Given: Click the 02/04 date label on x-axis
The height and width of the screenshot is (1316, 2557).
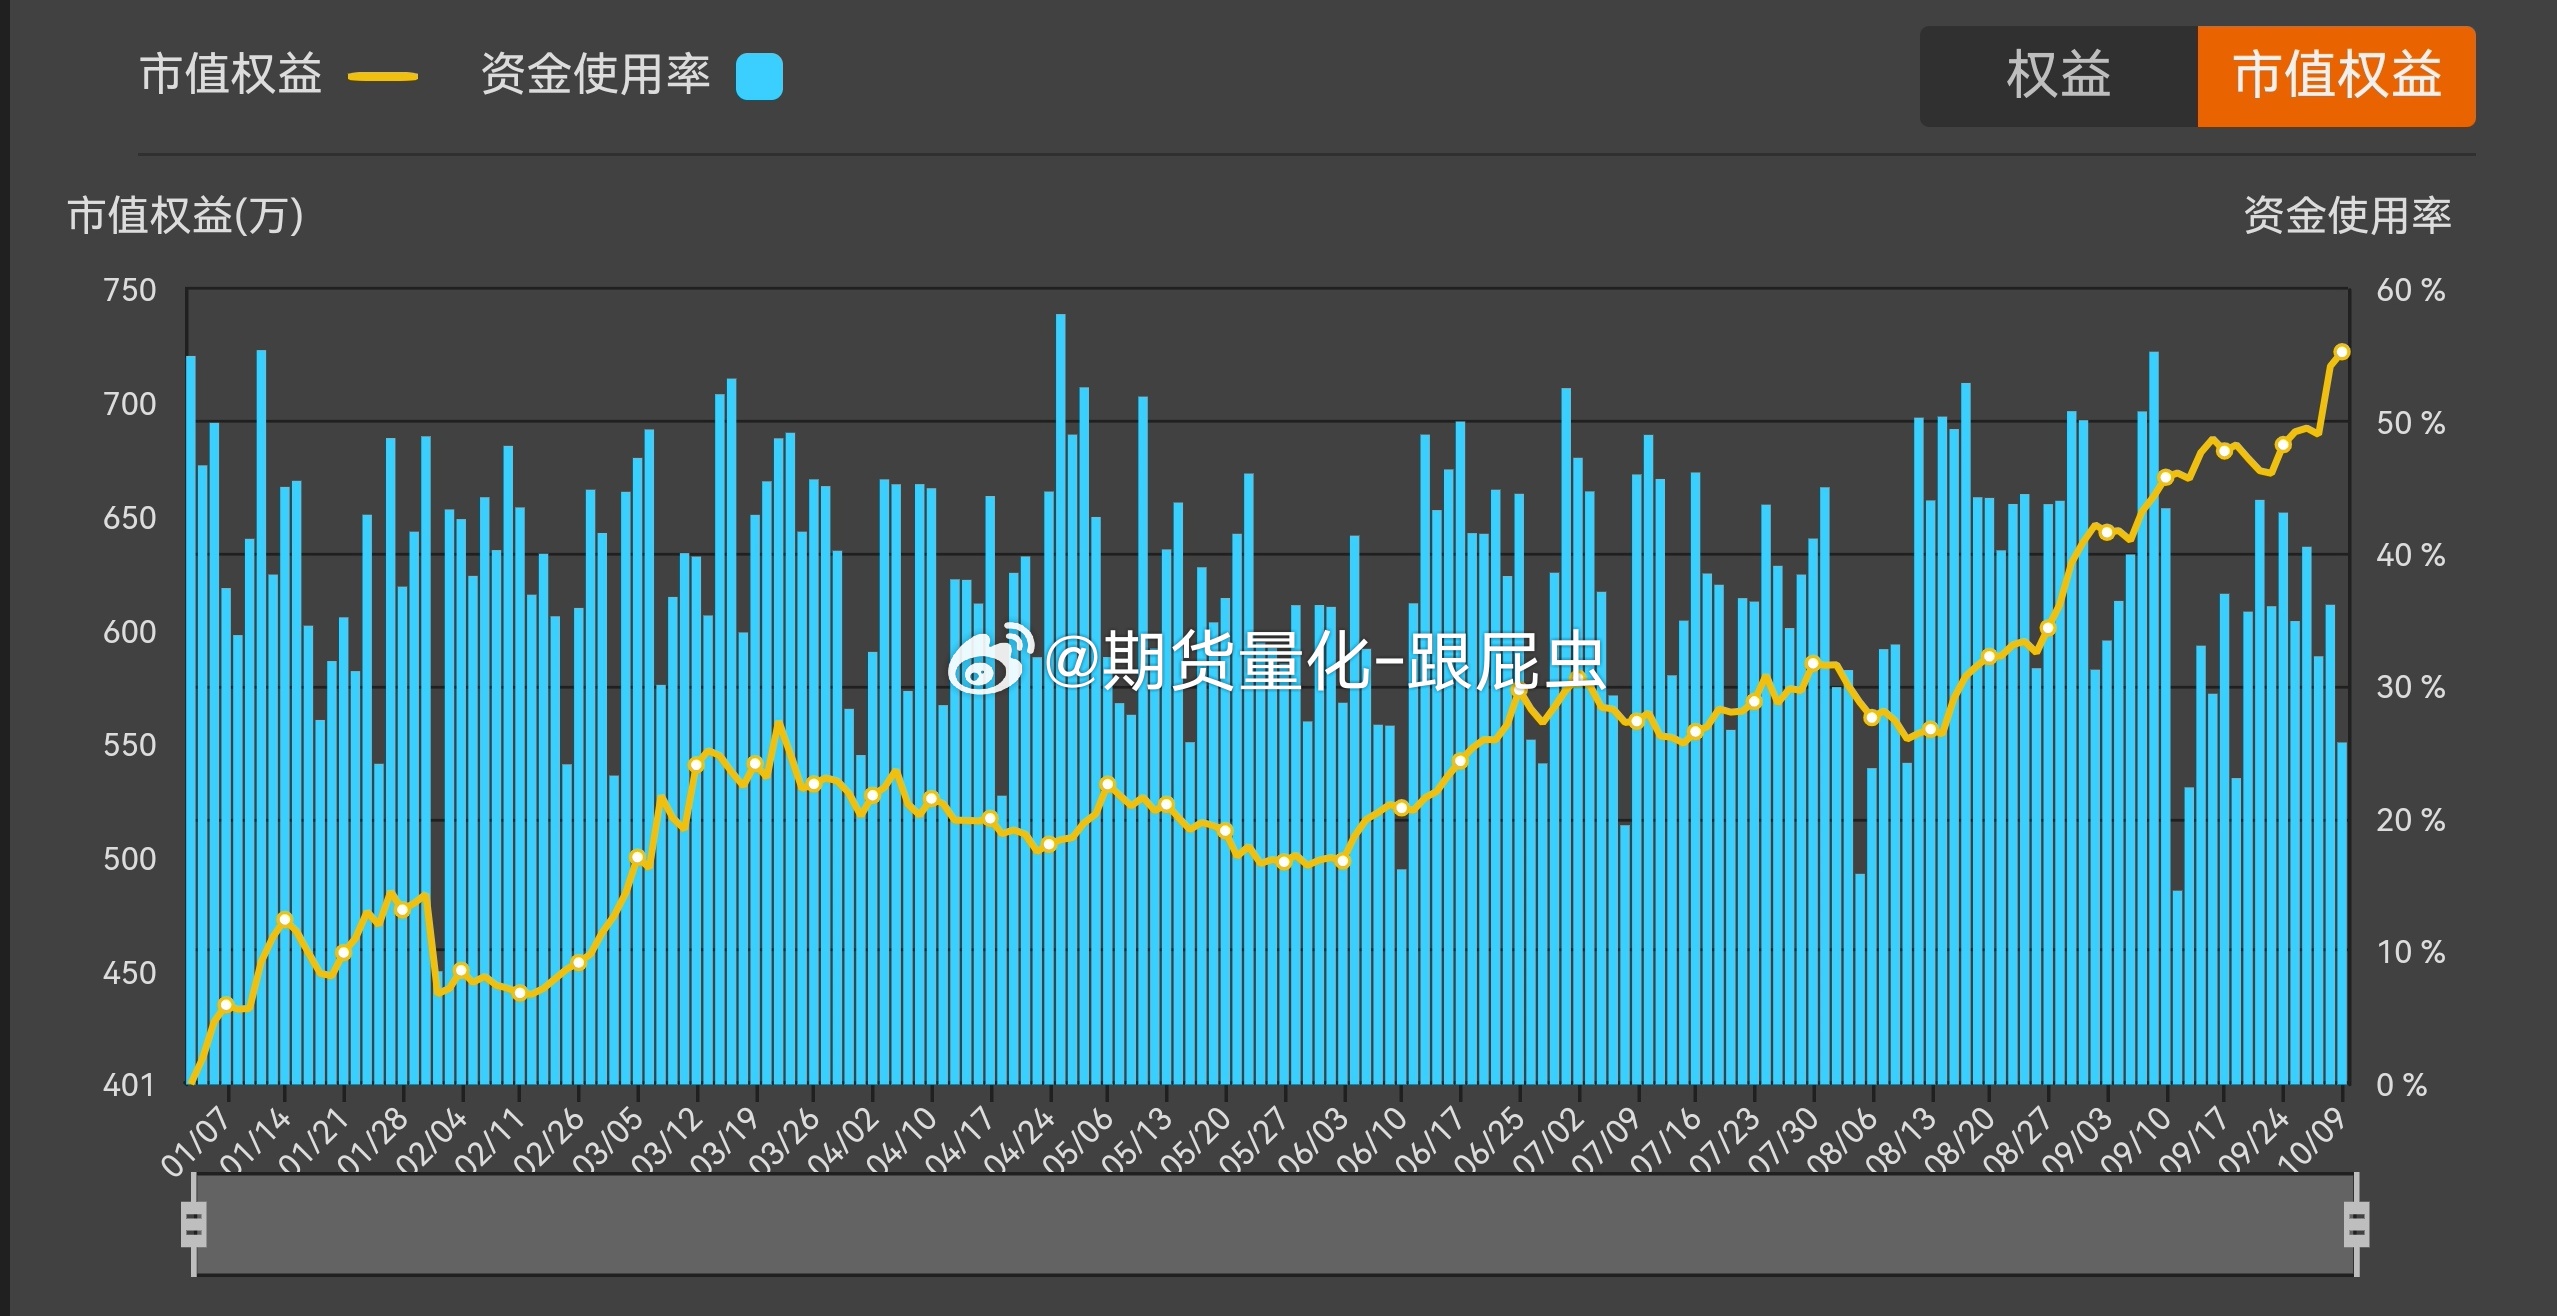Looking at the screenshot, I should click(x=431, y=1141).
